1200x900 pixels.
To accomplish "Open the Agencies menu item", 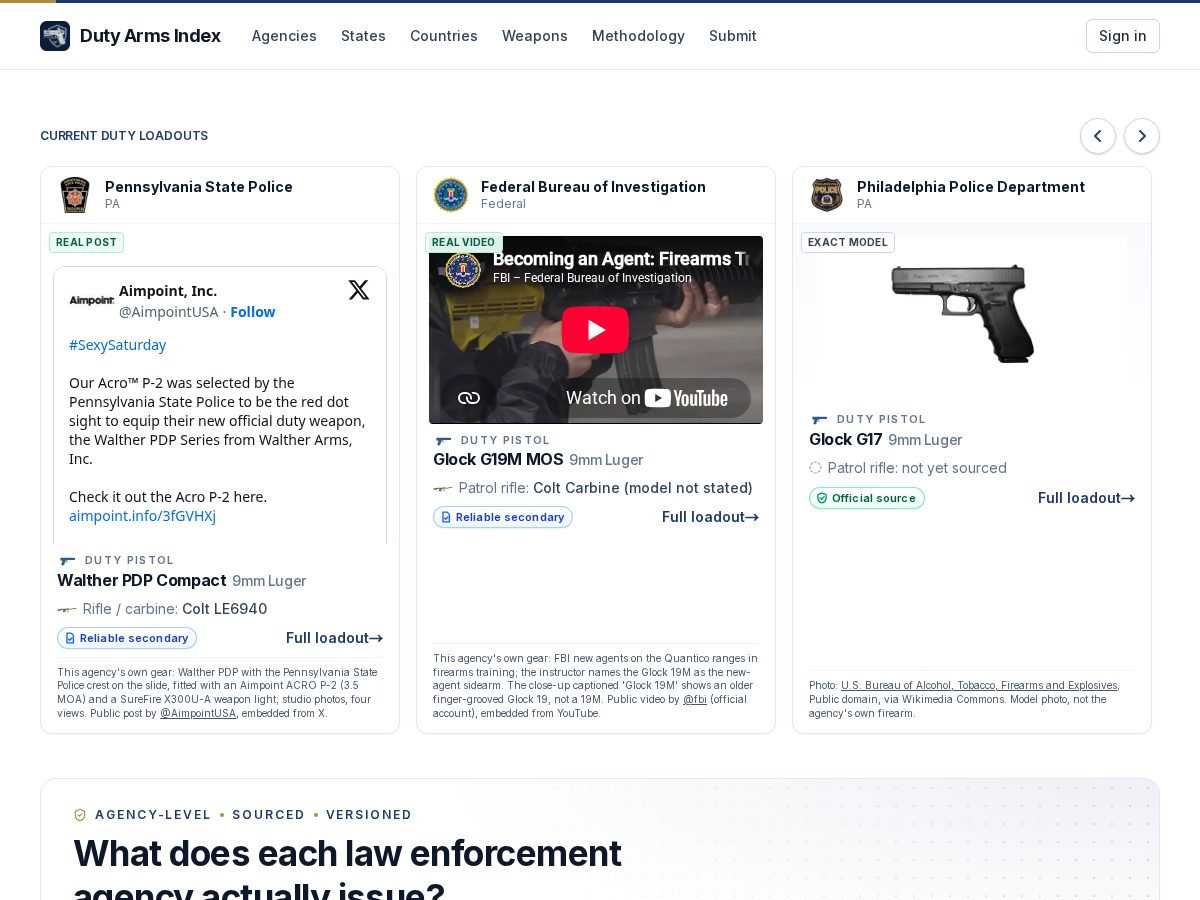I will pos(284,36).
